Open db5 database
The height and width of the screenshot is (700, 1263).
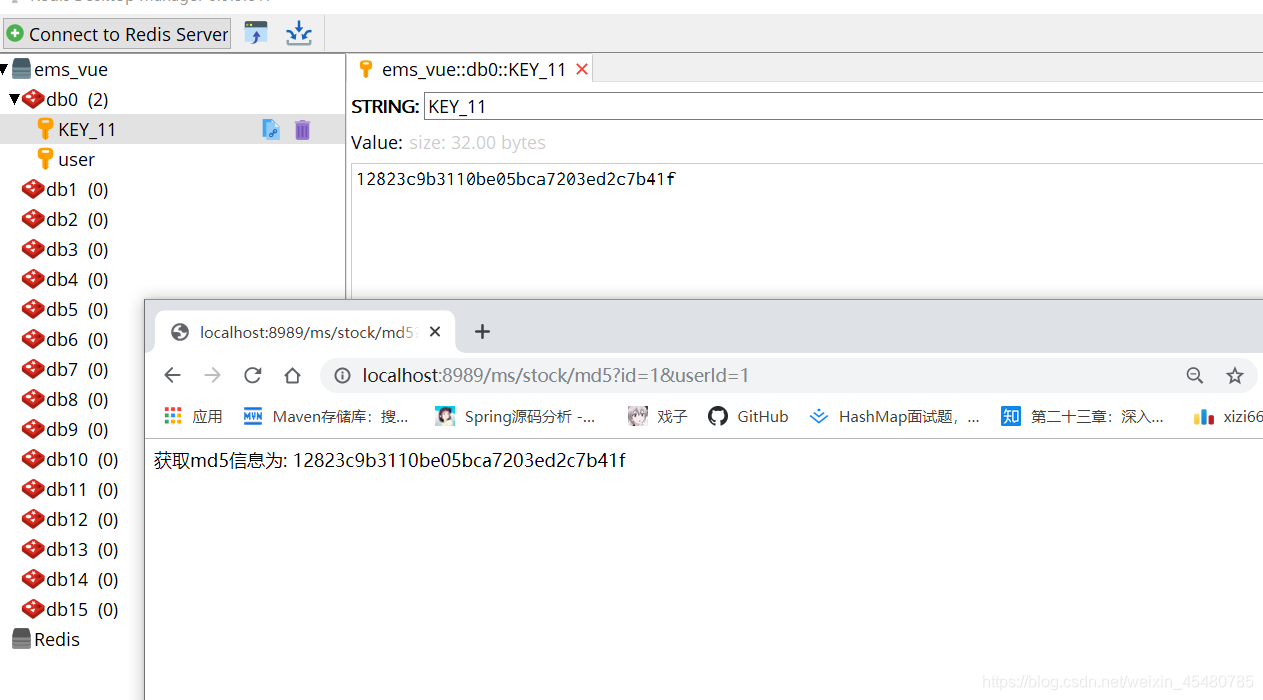[x=65, y=309]
